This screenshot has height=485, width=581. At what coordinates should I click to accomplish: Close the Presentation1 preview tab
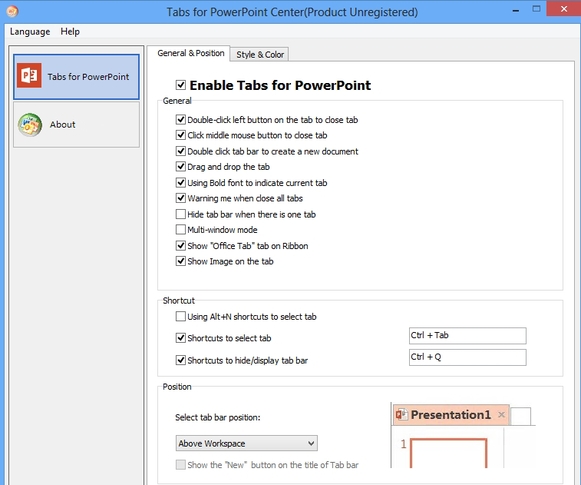[x=501, y=415]
